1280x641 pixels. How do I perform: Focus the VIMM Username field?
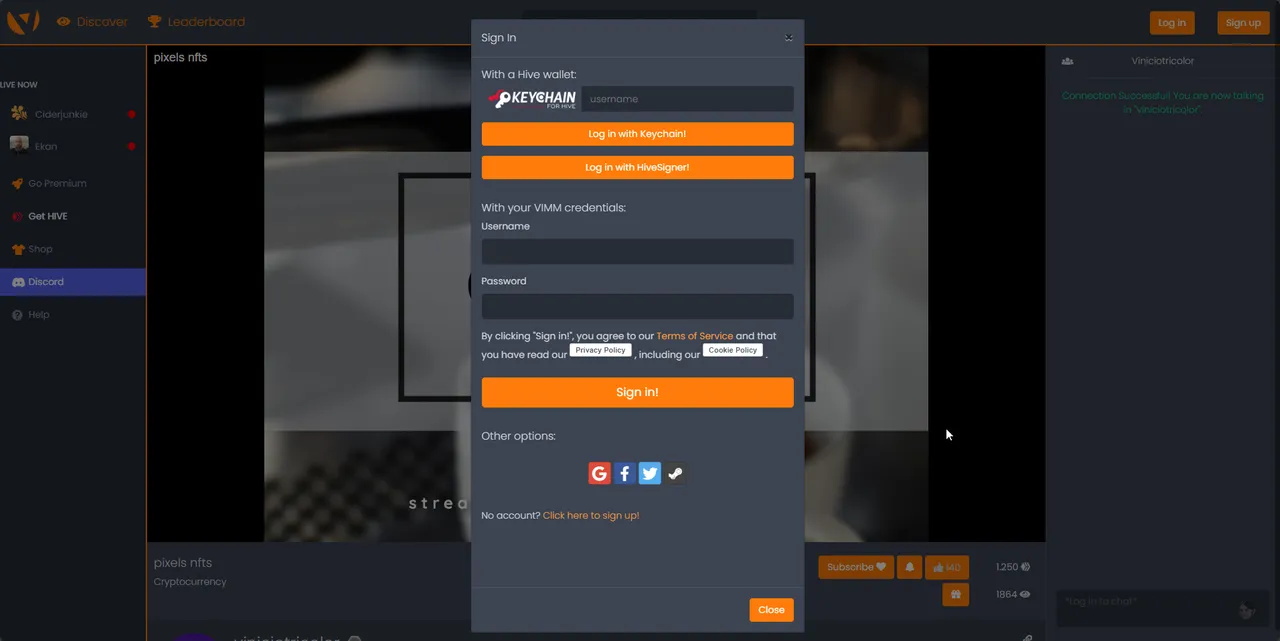[637, 251]
